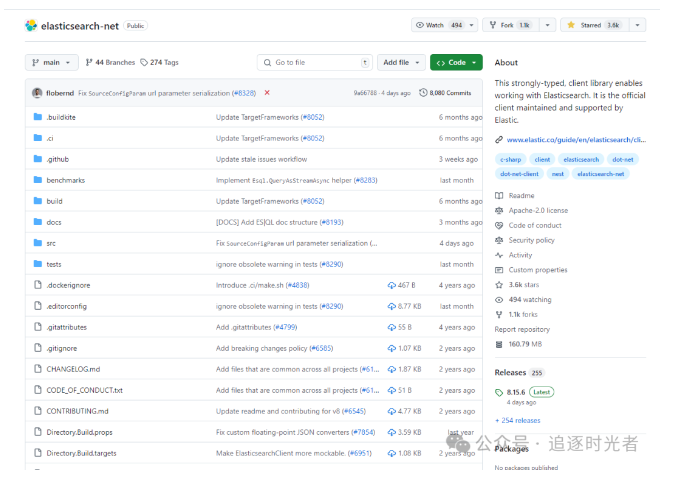Open the .gitattributes file
The width and height of the screenshot is (689, 481).
click(x=66, y=327)
